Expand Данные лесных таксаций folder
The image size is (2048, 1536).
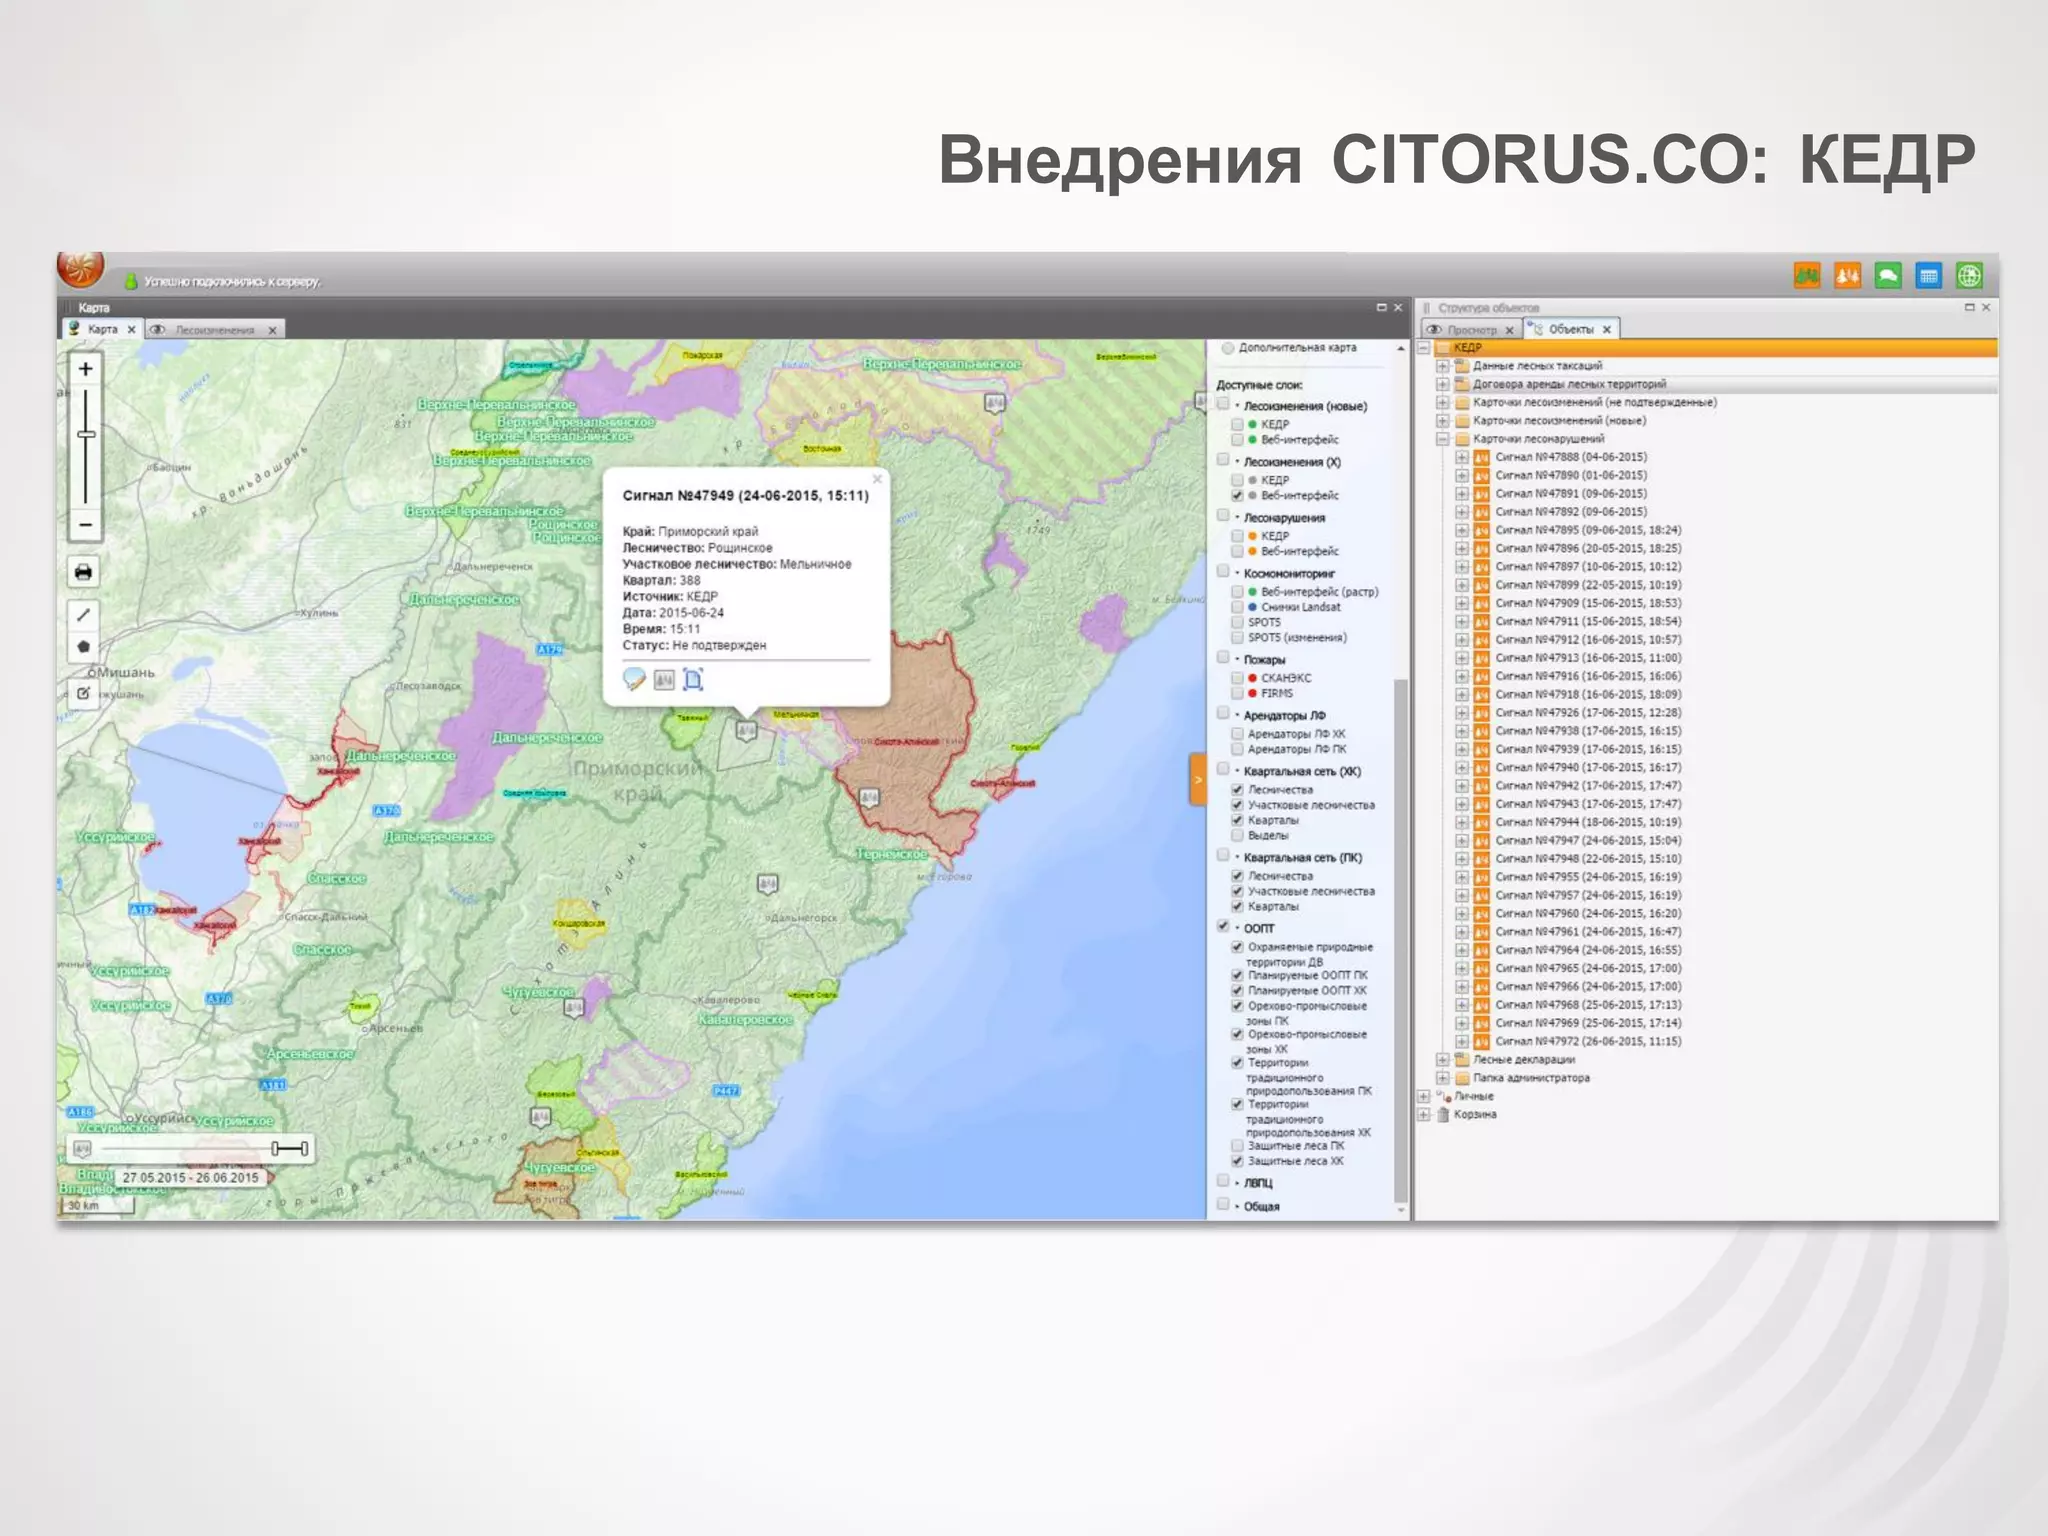click(x=1443, y=366)
